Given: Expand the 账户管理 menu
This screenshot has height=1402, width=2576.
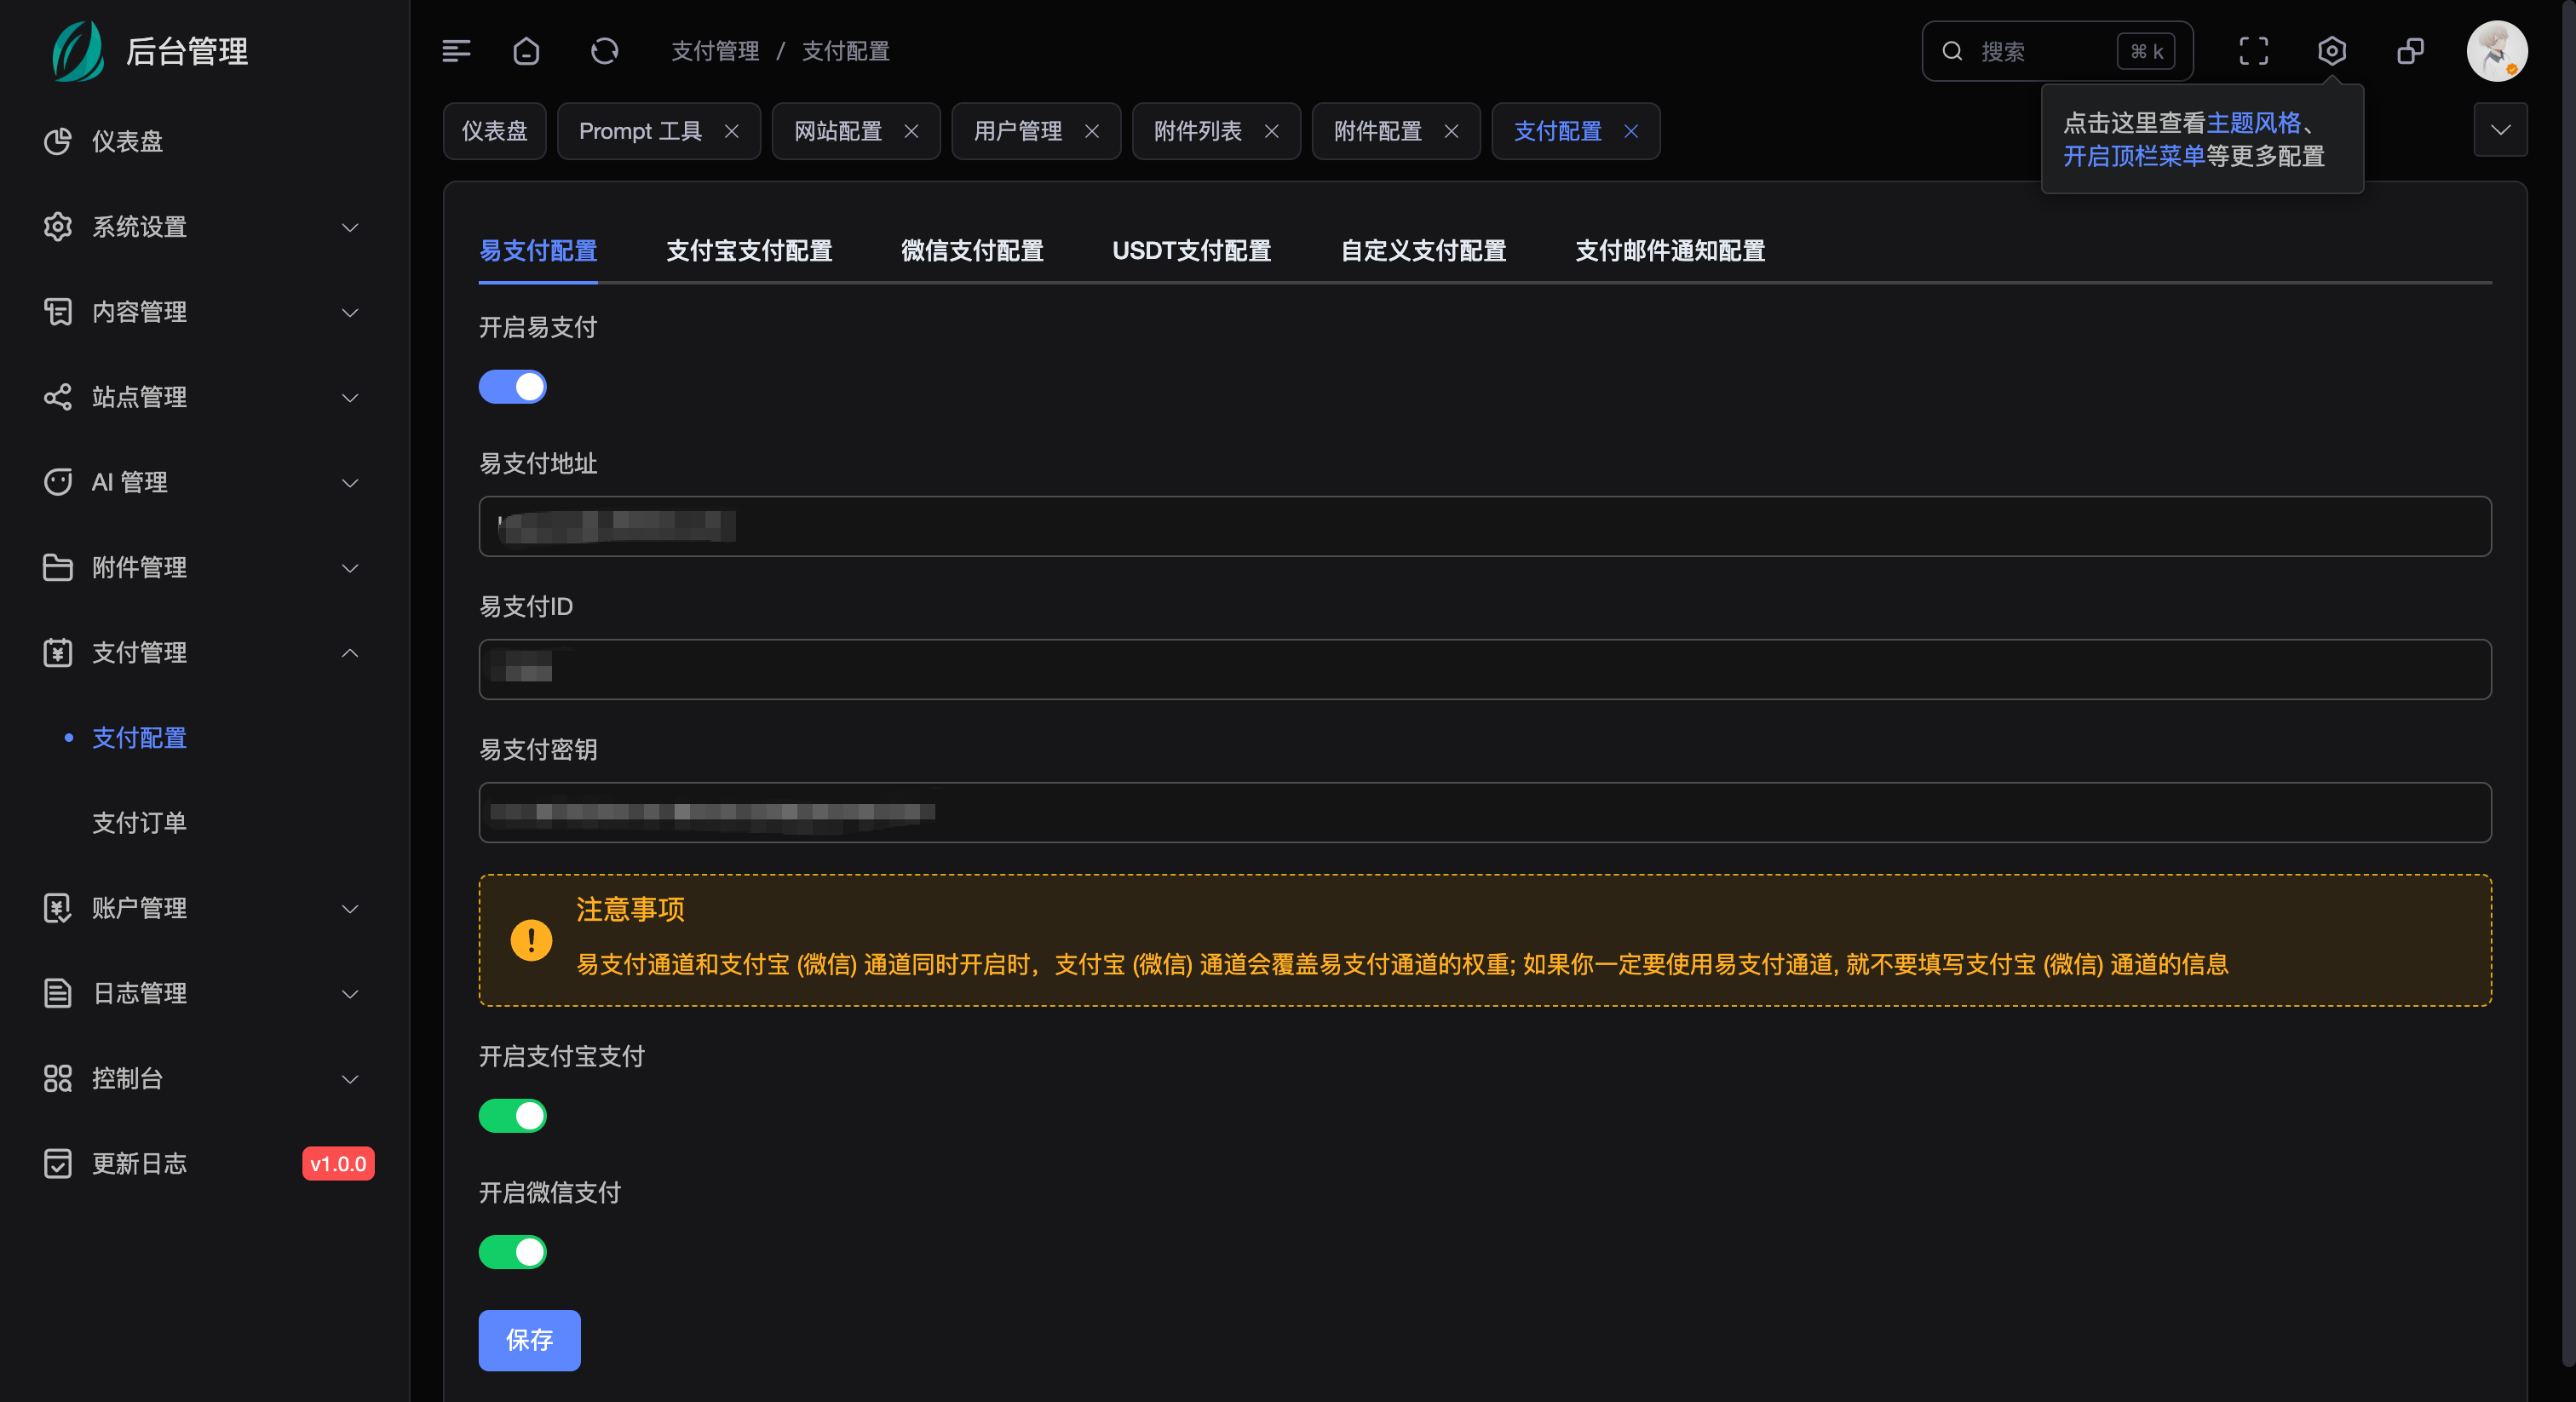Looking at the screenshot, I should [x=350, y=908].
